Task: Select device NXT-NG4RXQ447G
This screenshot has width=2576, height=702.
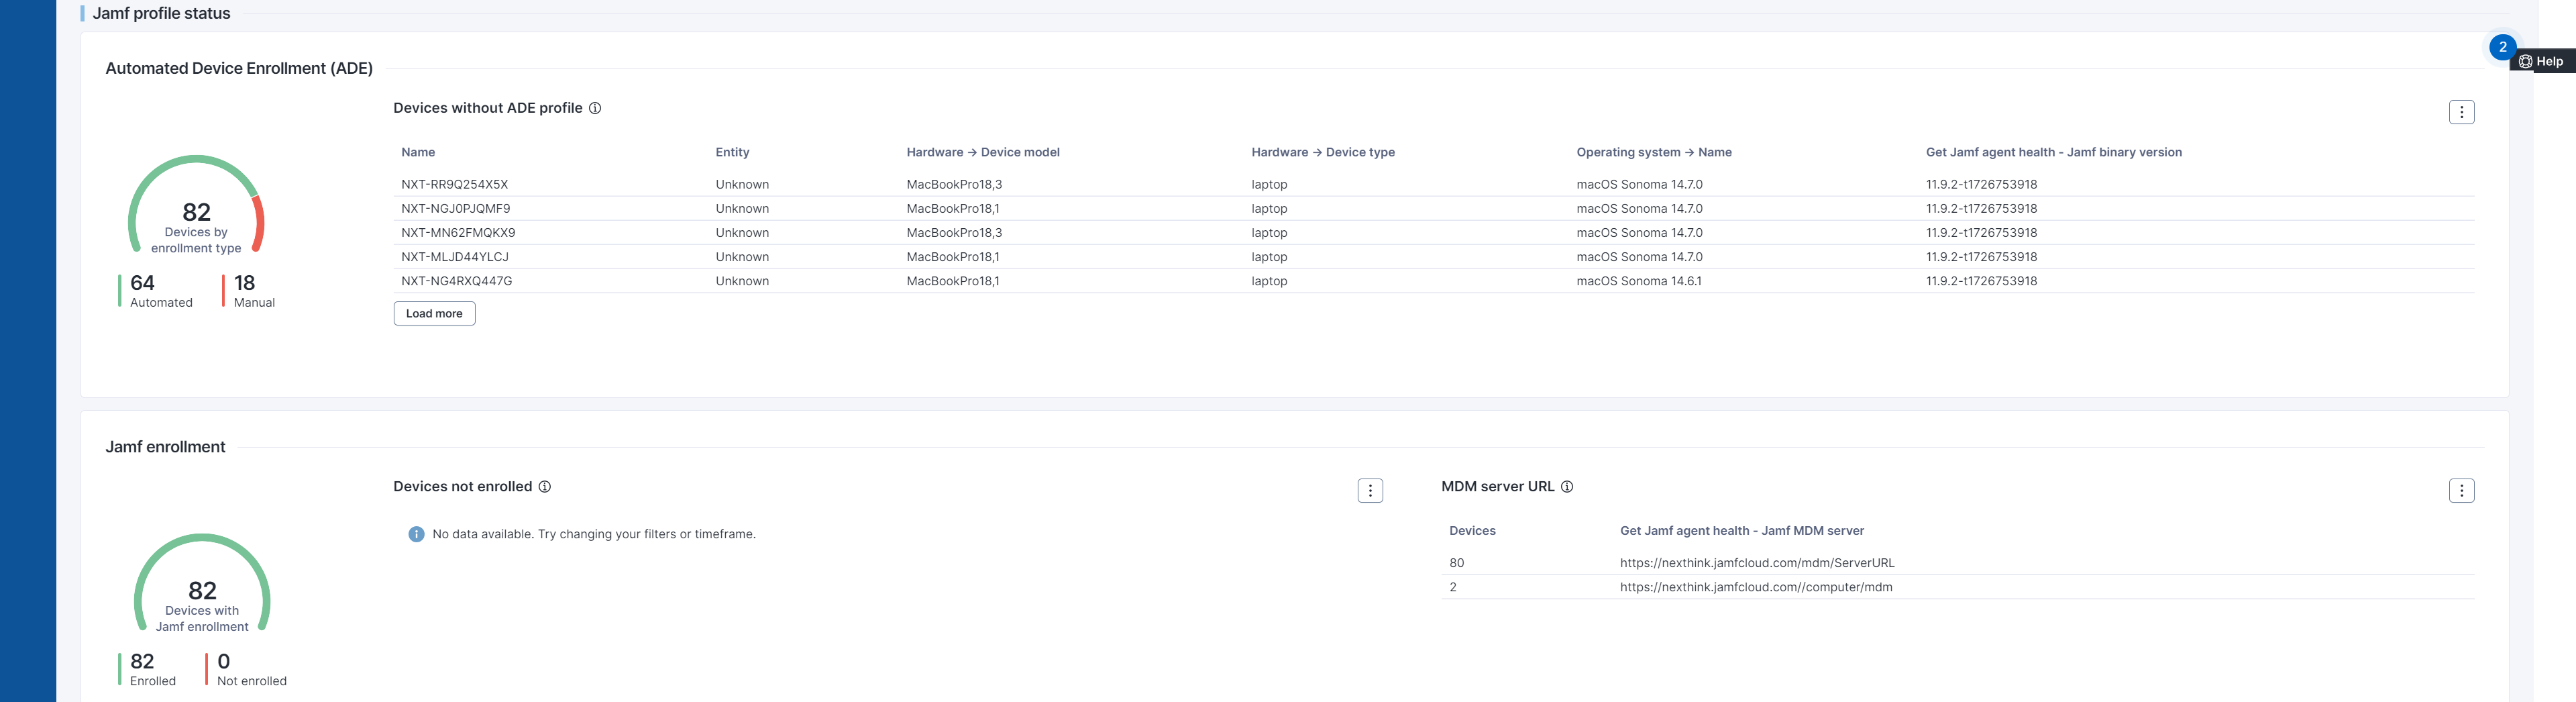Action: point(457,281)
